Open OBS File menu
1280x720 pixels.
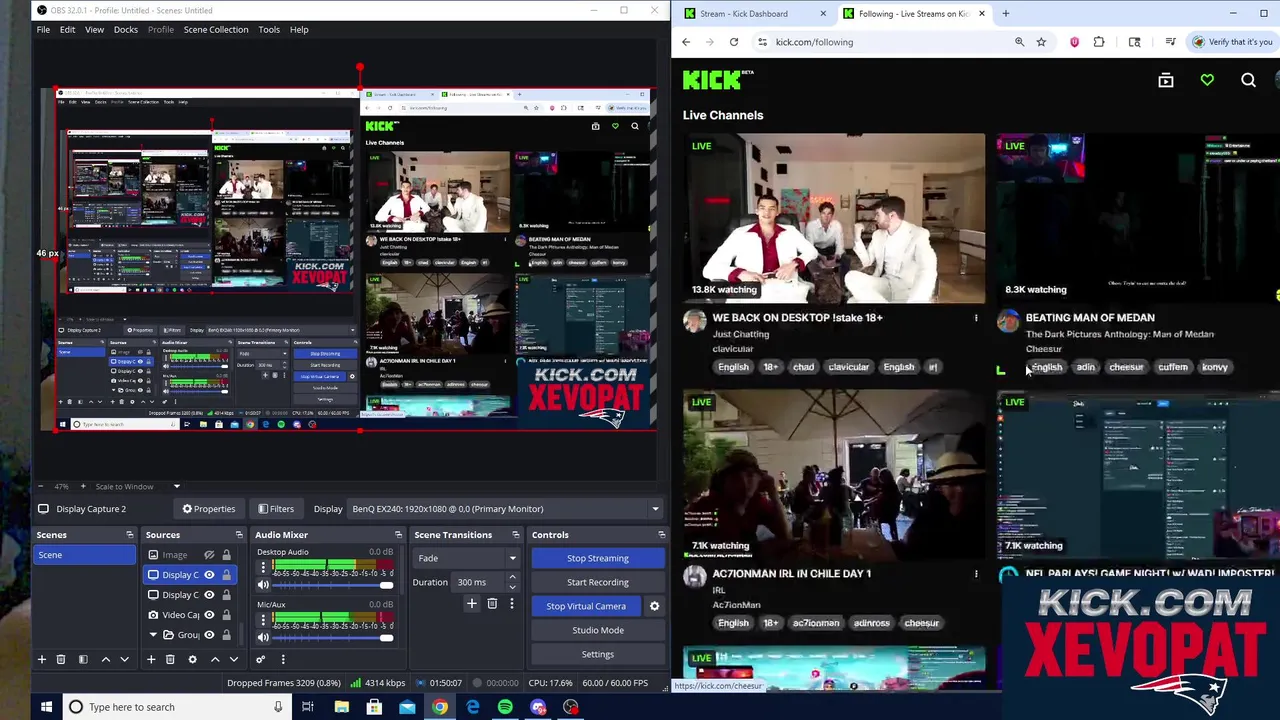tap(43, 29)
